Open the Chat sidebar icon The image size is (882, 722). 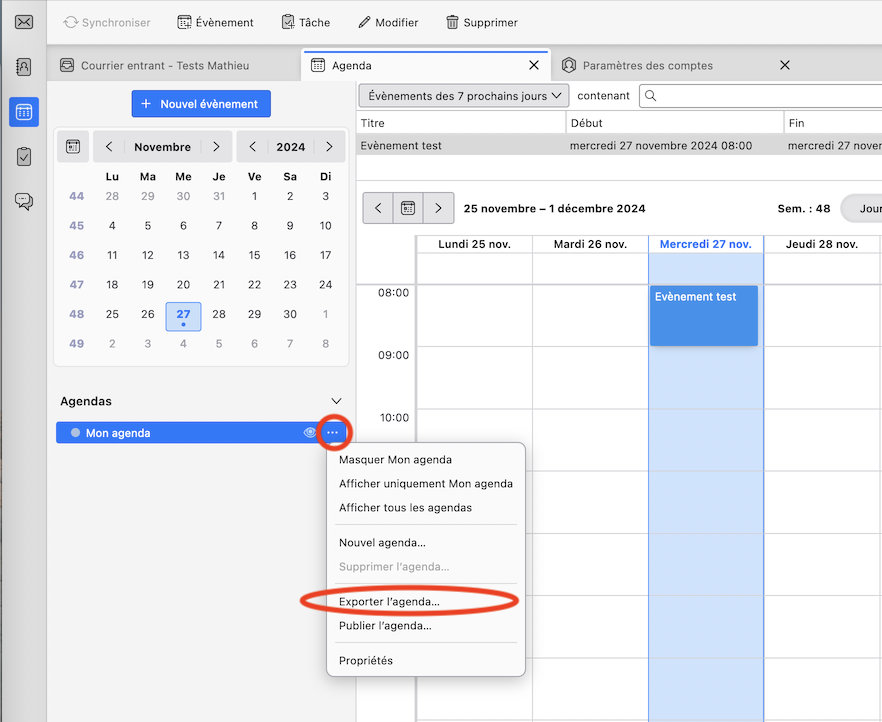(x=24, y=201)
